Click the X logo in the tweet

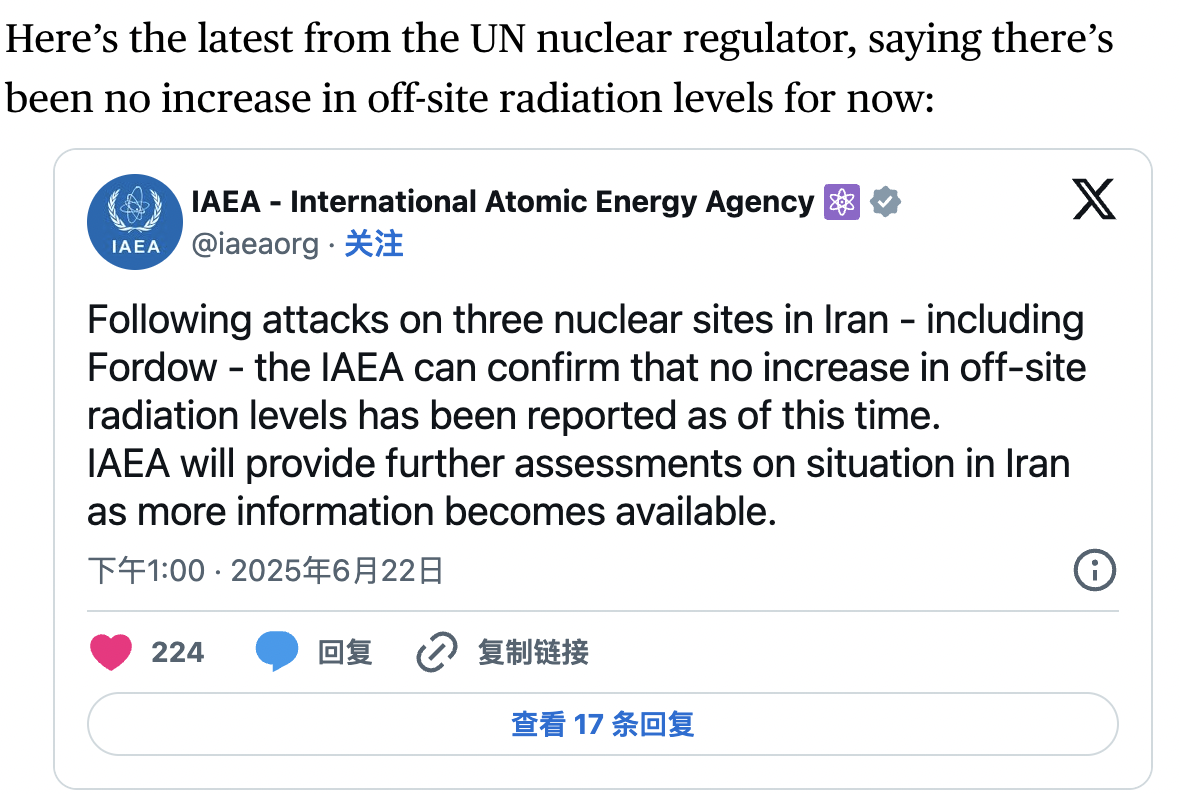point(1093,198)
